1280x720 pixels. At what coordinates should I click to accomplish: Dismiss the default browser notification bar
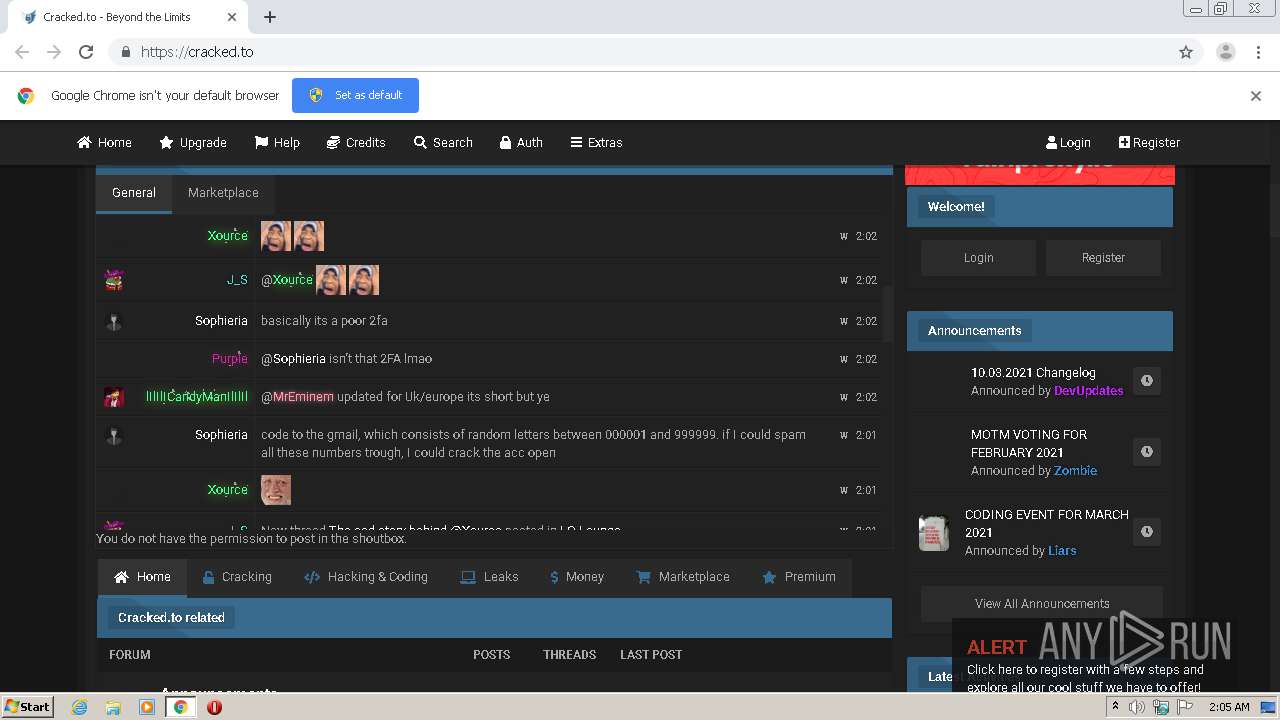pos(1255,96)
